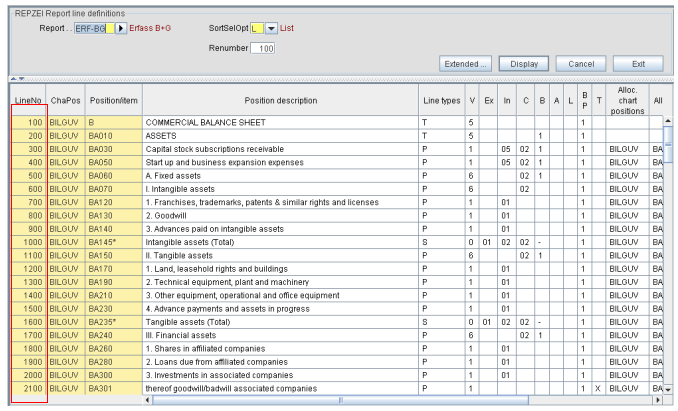The height and width of the screenshot is (411, 678).
Task: Click 1. Land, leasehold rights and buildings
Action: pos(281,269)
